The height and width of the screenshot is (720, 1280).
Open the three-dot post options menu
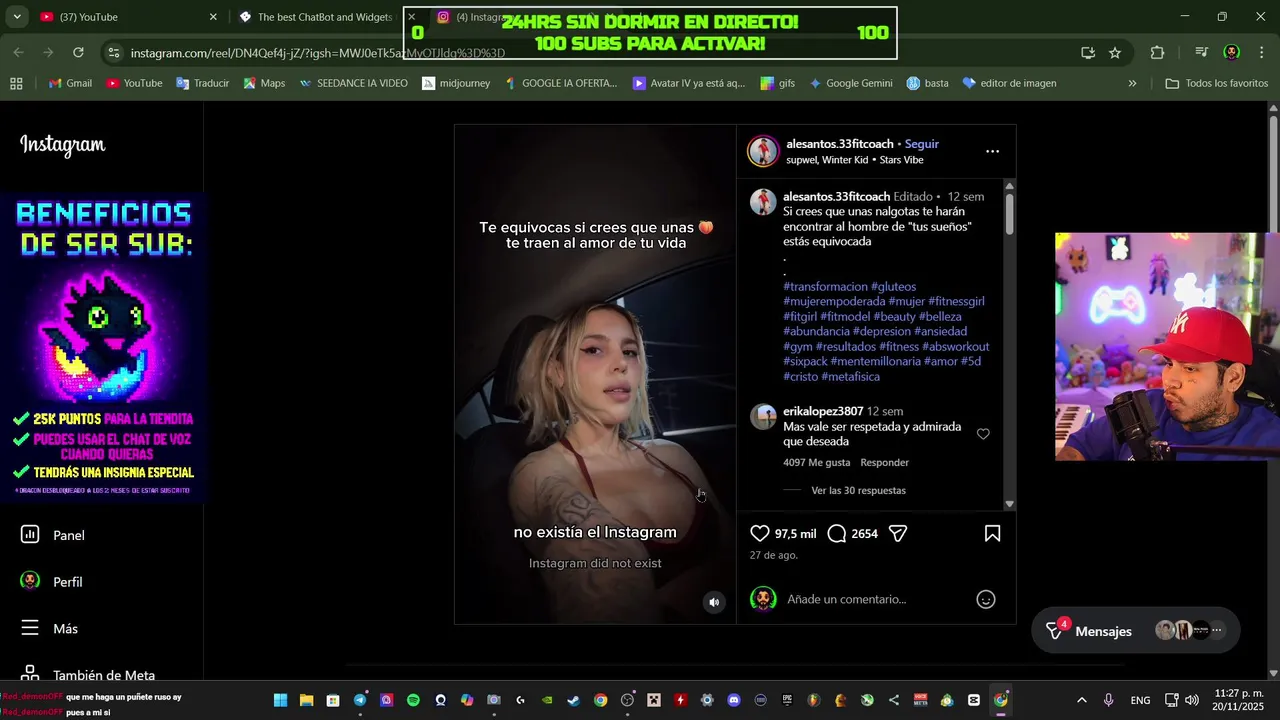992,151
